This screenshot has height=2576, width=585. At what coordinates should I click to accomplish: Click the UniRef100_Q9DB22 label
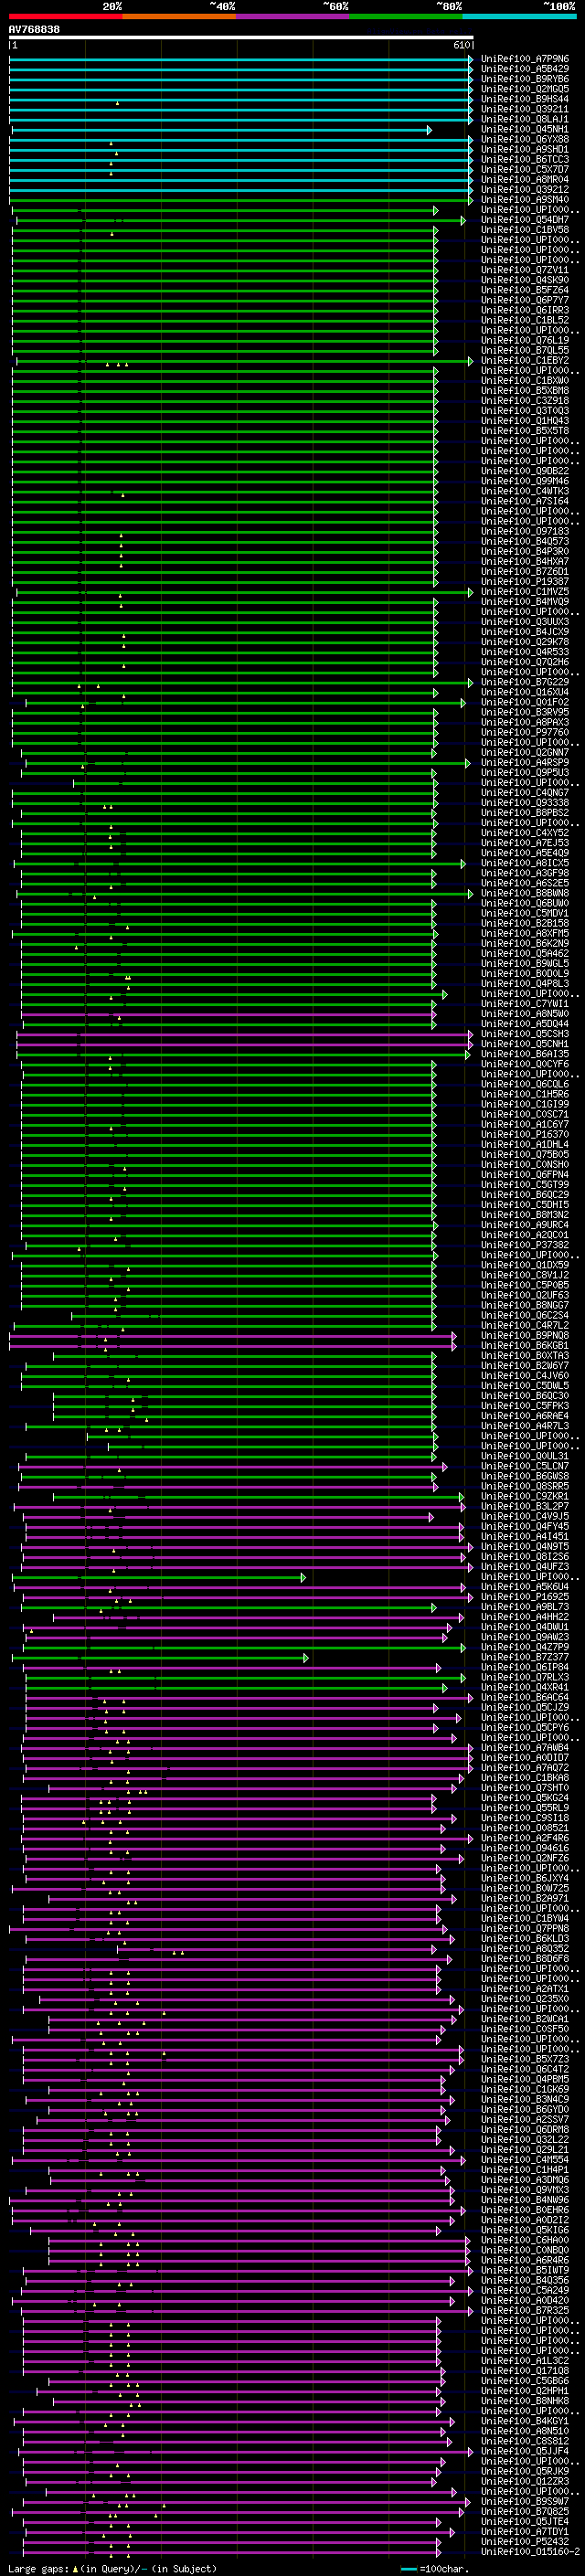(525, 471)
